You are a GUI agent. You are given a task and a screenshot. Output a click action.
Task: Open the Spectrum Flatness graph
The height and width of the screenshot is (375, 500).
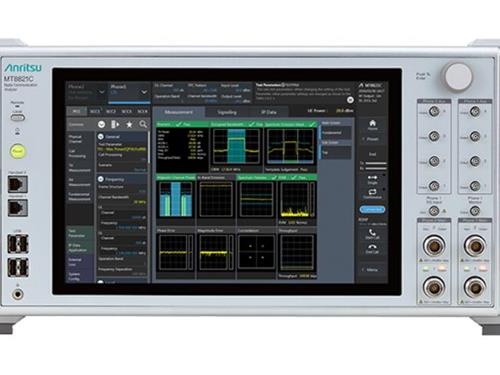tap(256, 200)
